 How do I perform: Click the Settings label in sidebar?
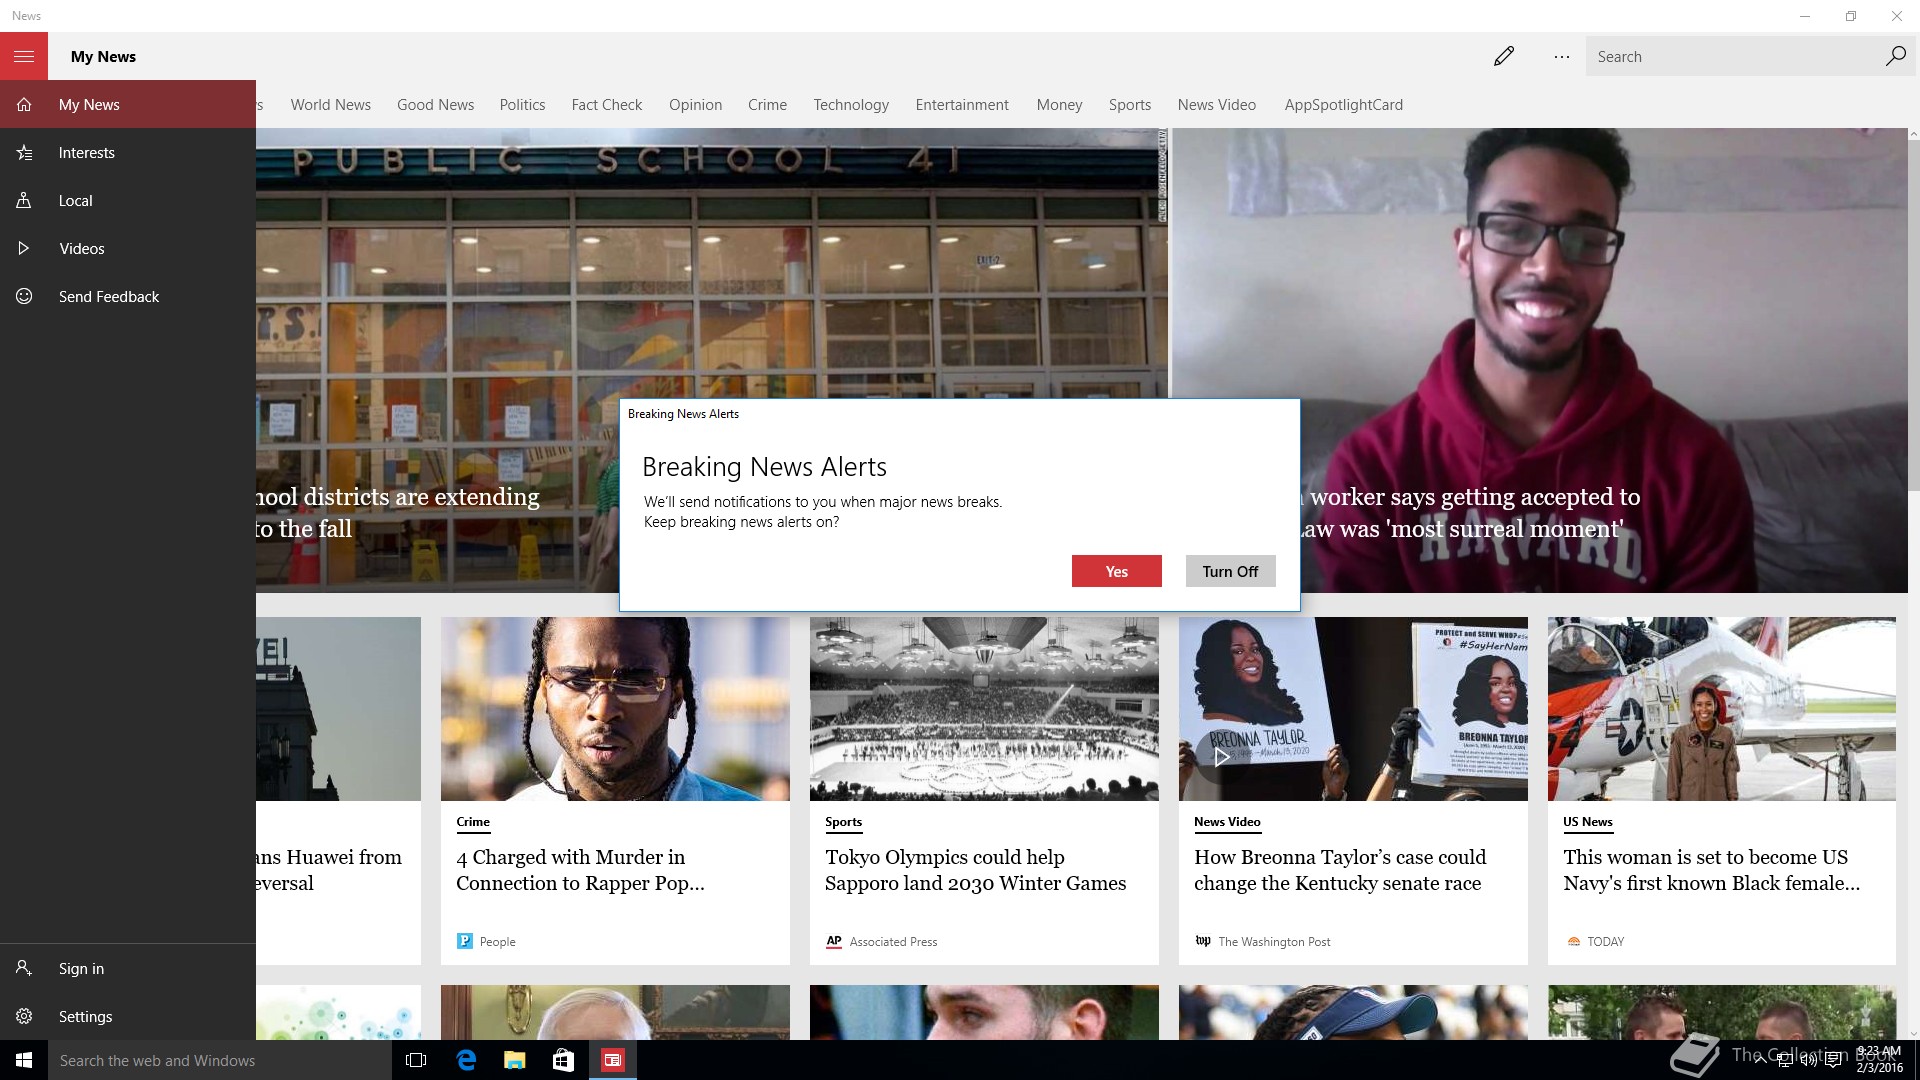click(x=85, y=1016)
